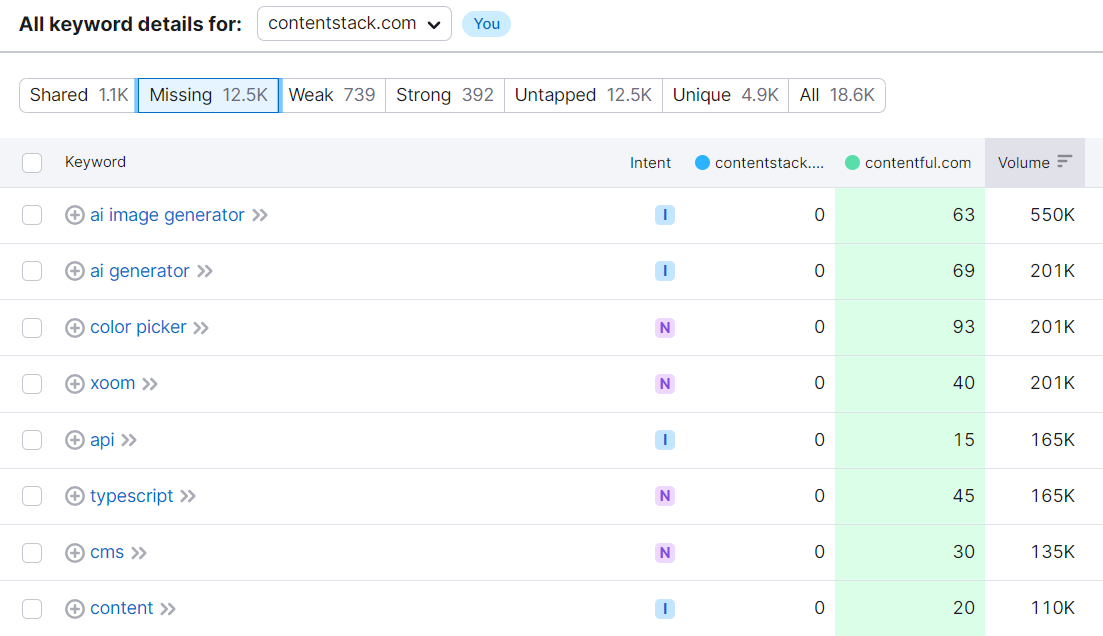
Task: Click the '550K' volume value
Action: (x=1052, y=215)
